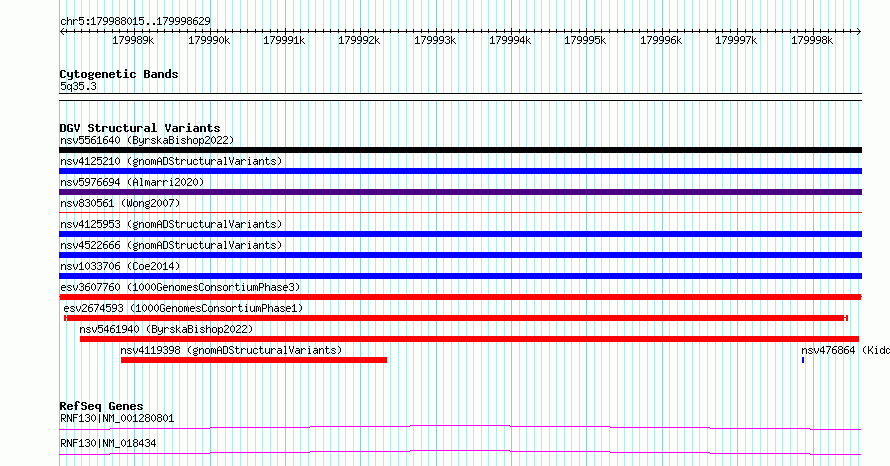Select the 179998k ruler tick label
The image size is (890, 466).
tap(812, 40)
